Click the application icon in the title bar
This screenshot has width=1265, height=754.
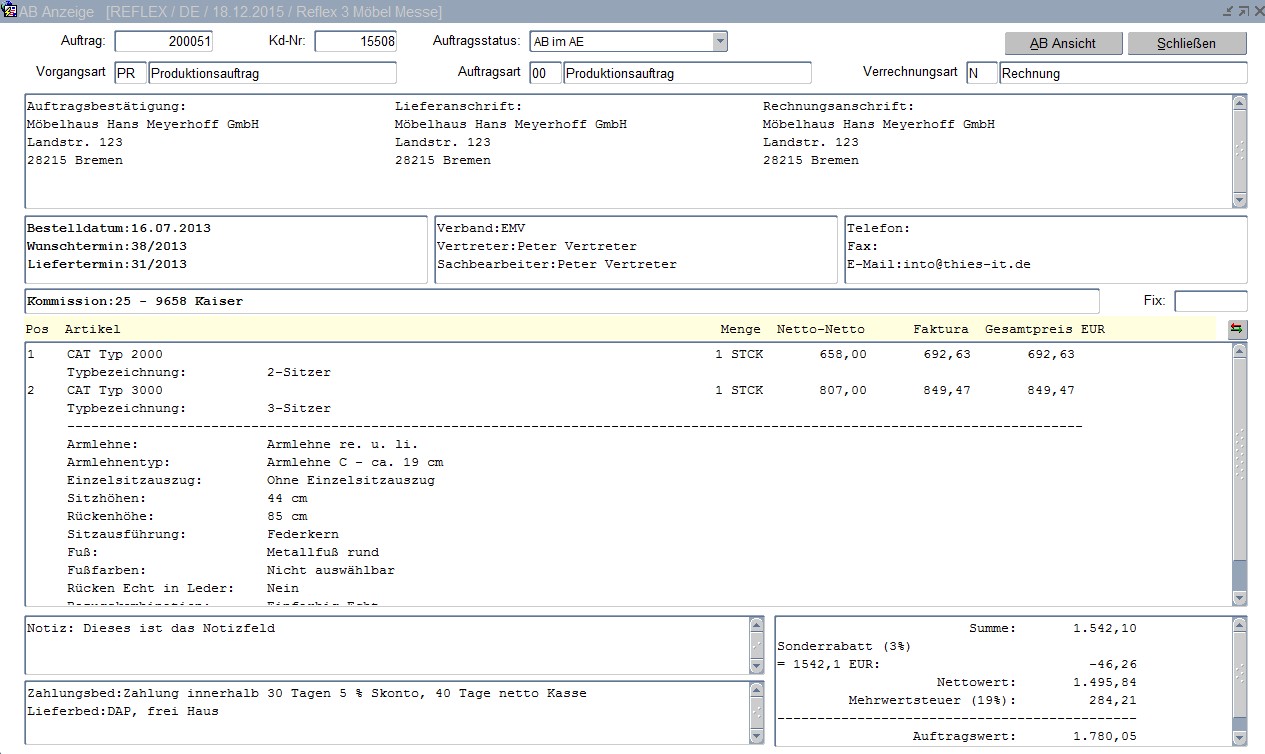click(x=9, y=11)
